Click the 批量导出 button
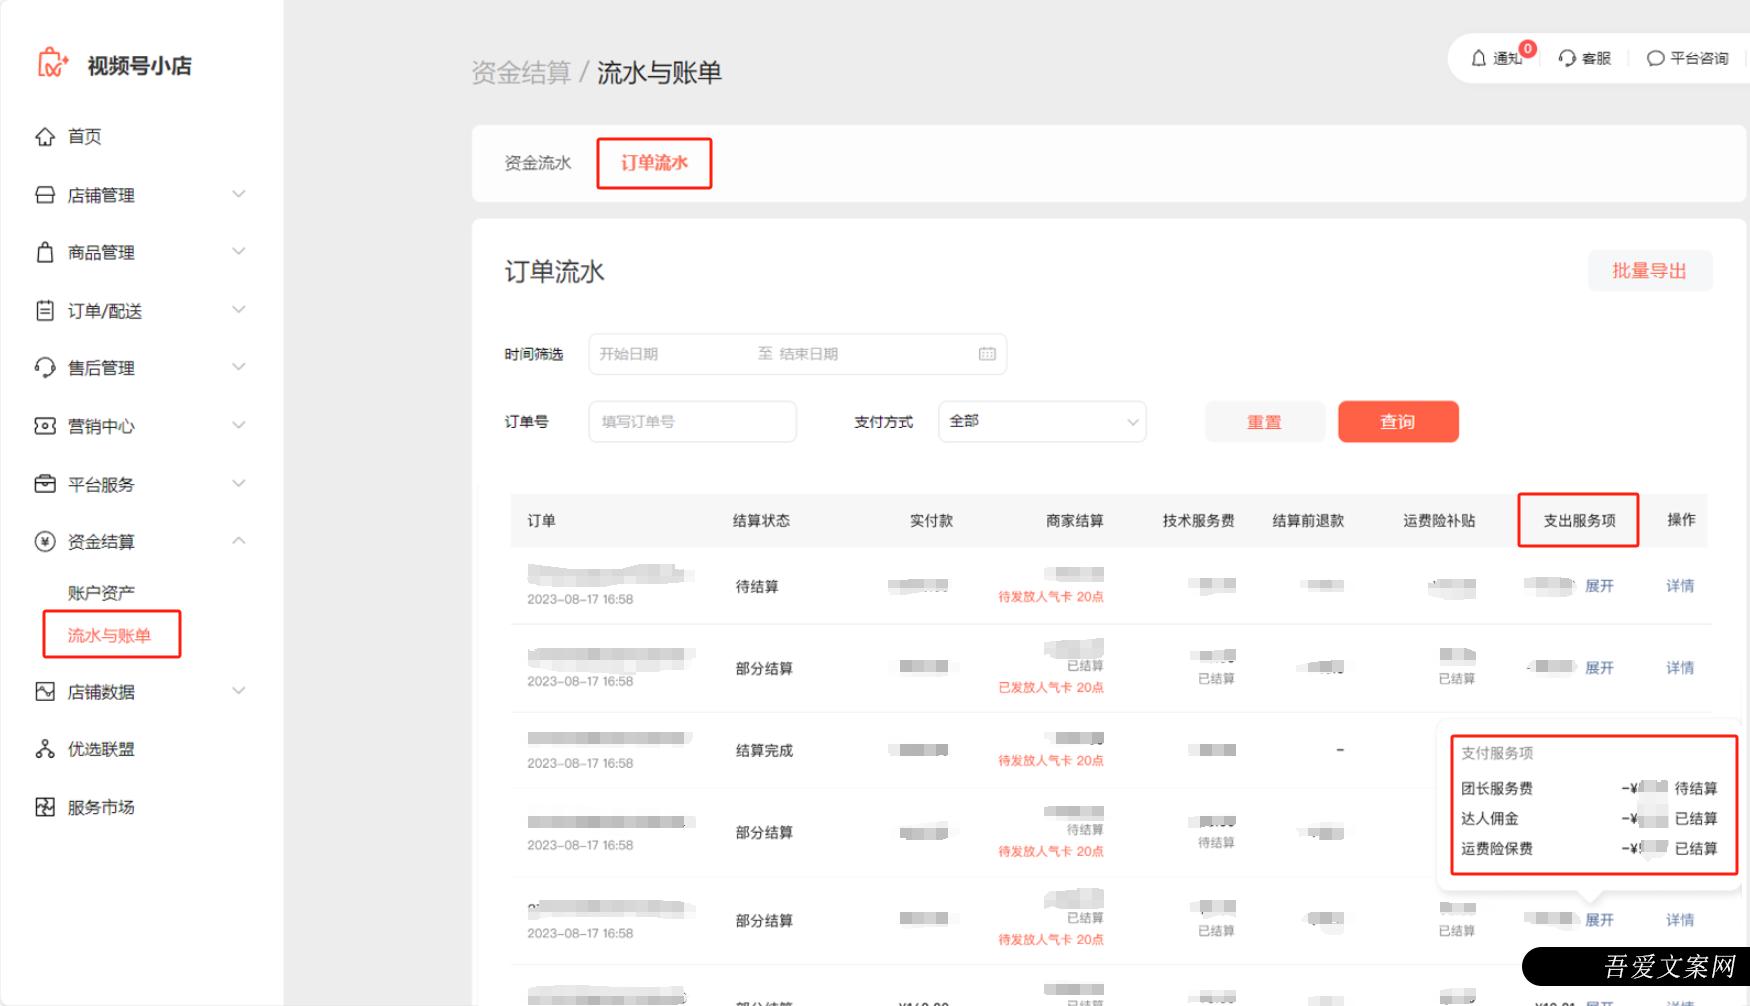Image resolution: width=1750 pixels, height=1006 pixels. pyautogui.click(x=1650, y=271)
